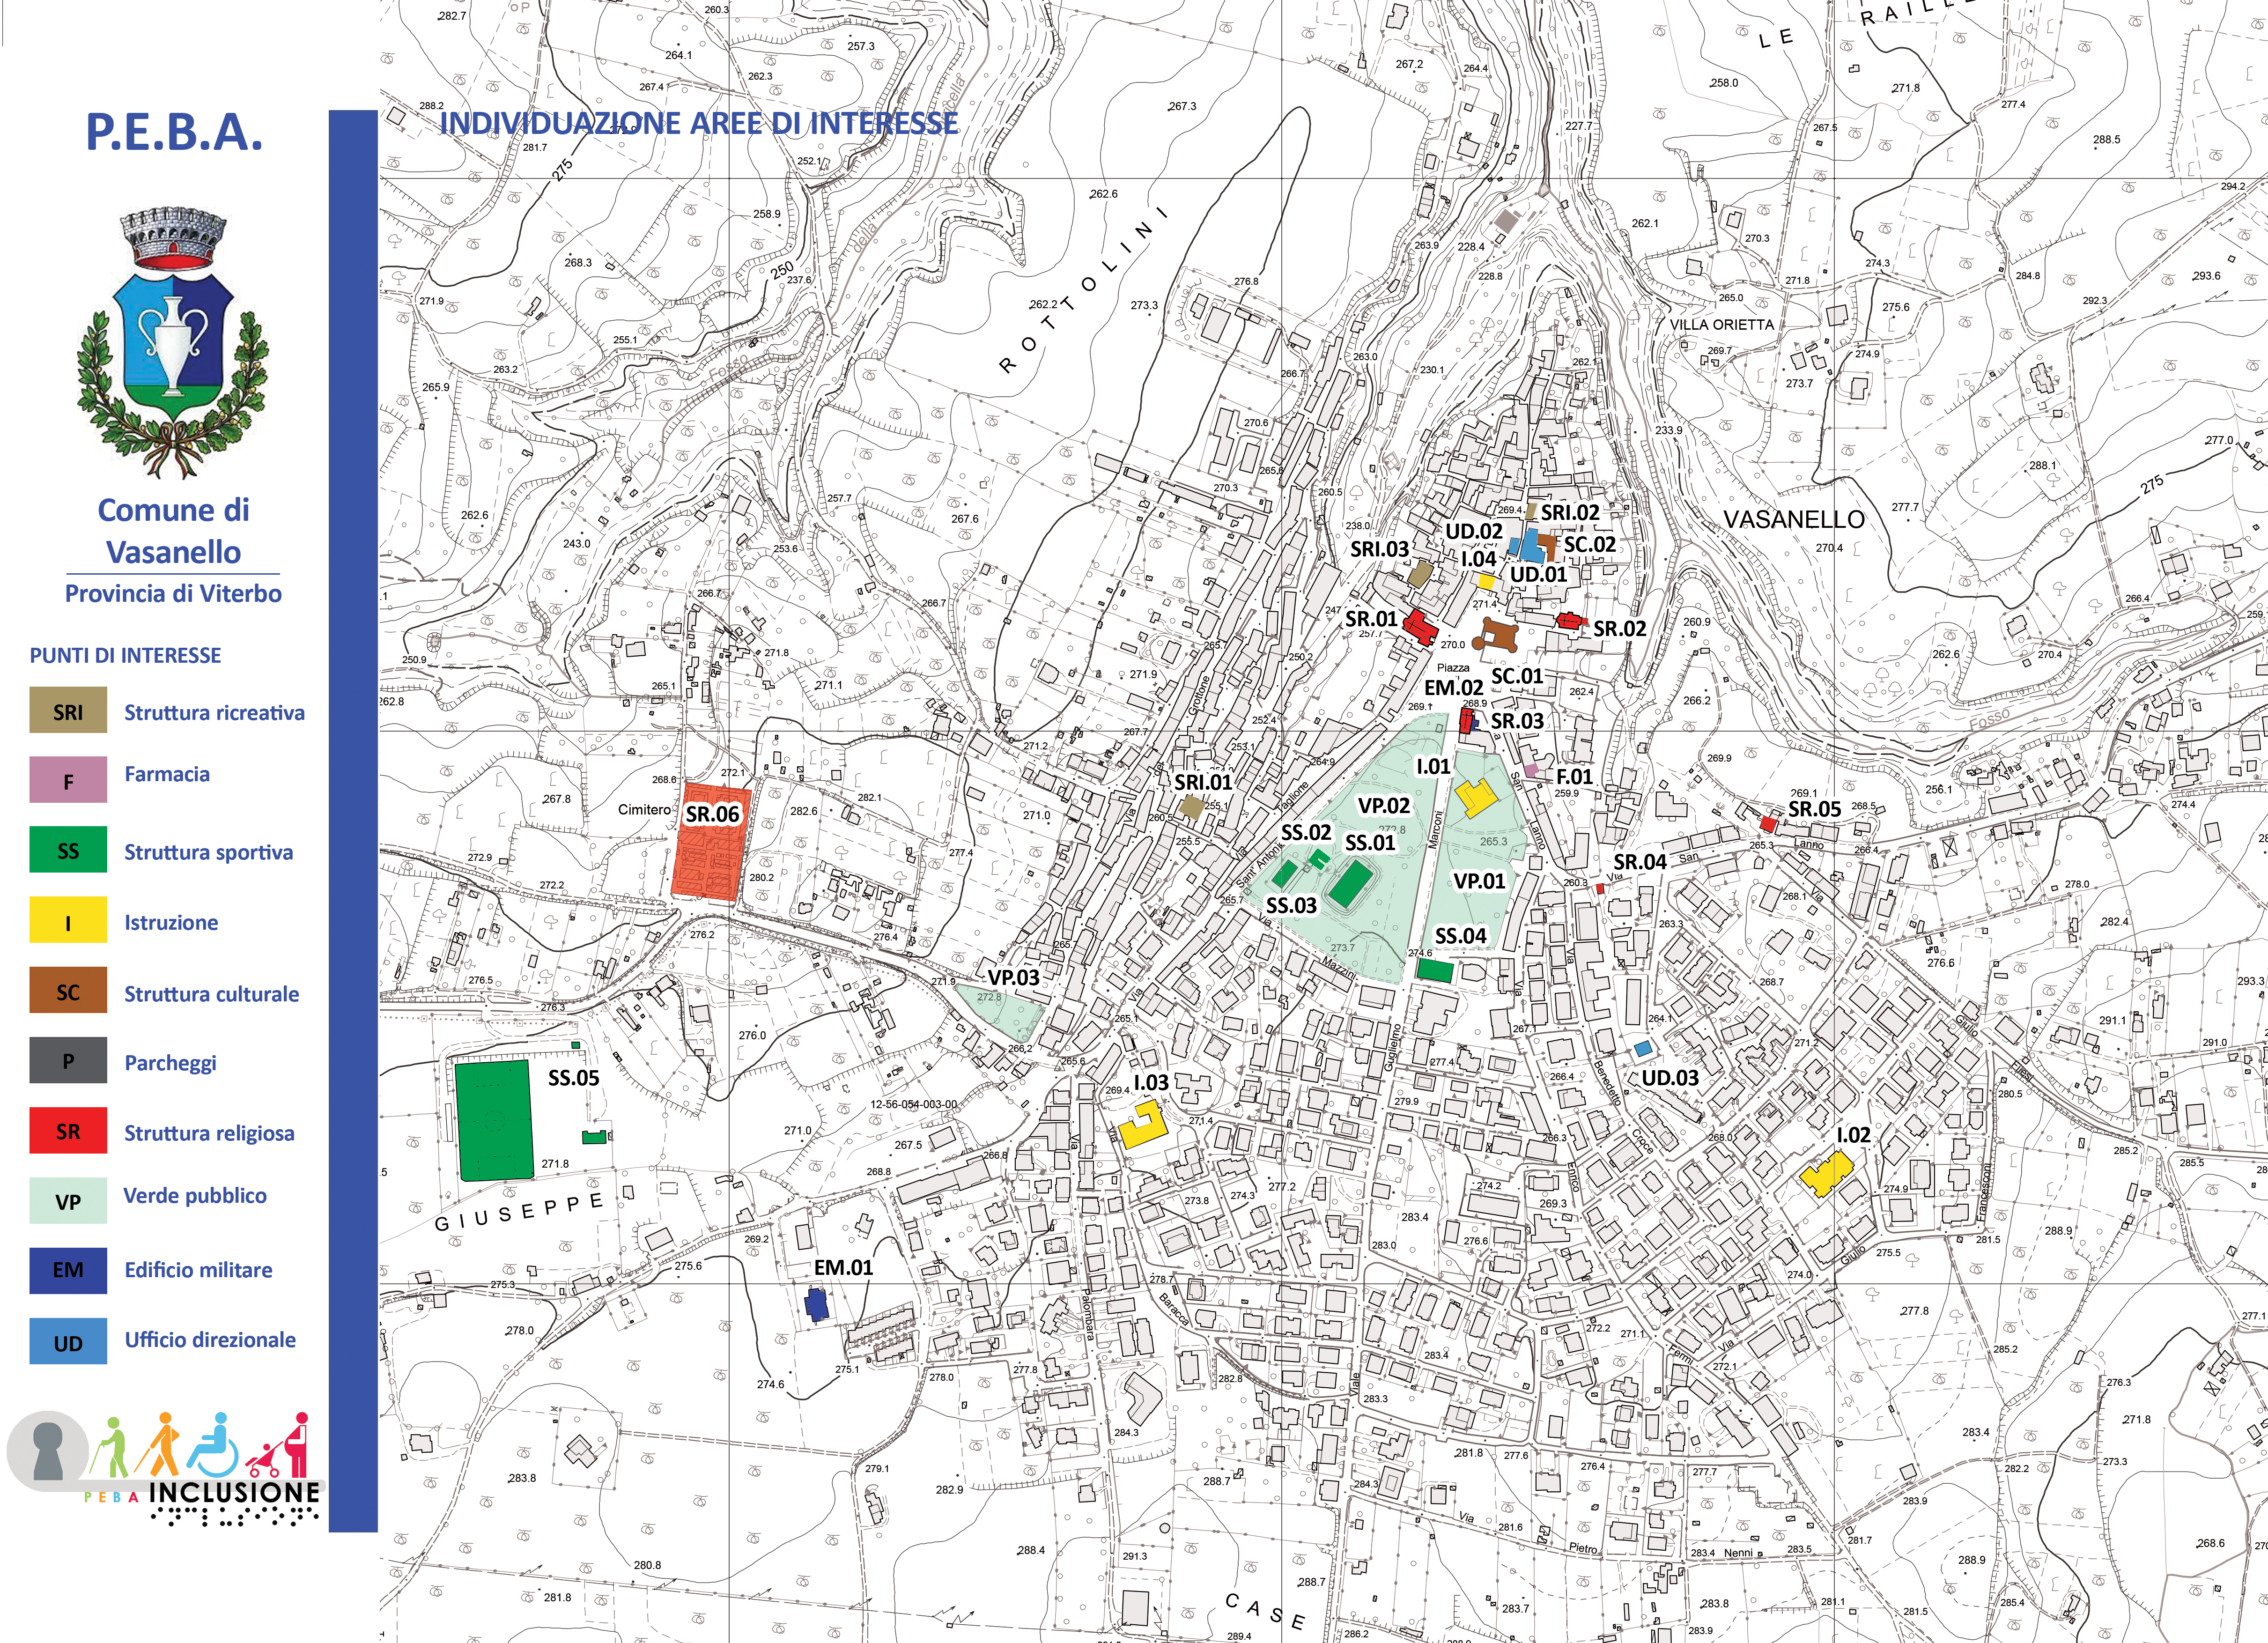Click the Verde pubblico legend label

point(195,1196)
